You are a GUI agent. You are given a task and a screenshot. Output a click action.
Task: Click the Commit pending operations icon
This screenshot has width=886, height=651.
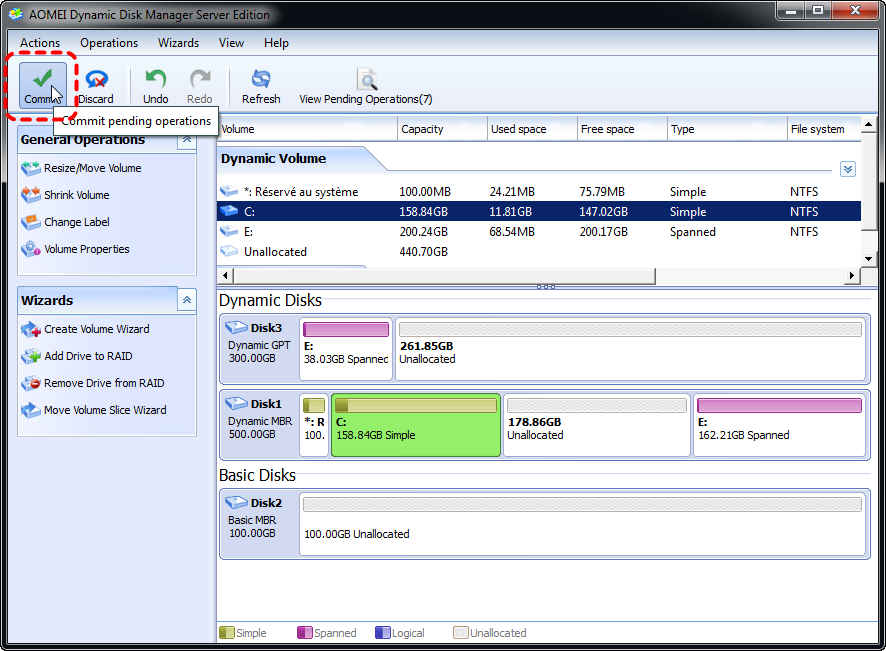click(x=42, y=80)
